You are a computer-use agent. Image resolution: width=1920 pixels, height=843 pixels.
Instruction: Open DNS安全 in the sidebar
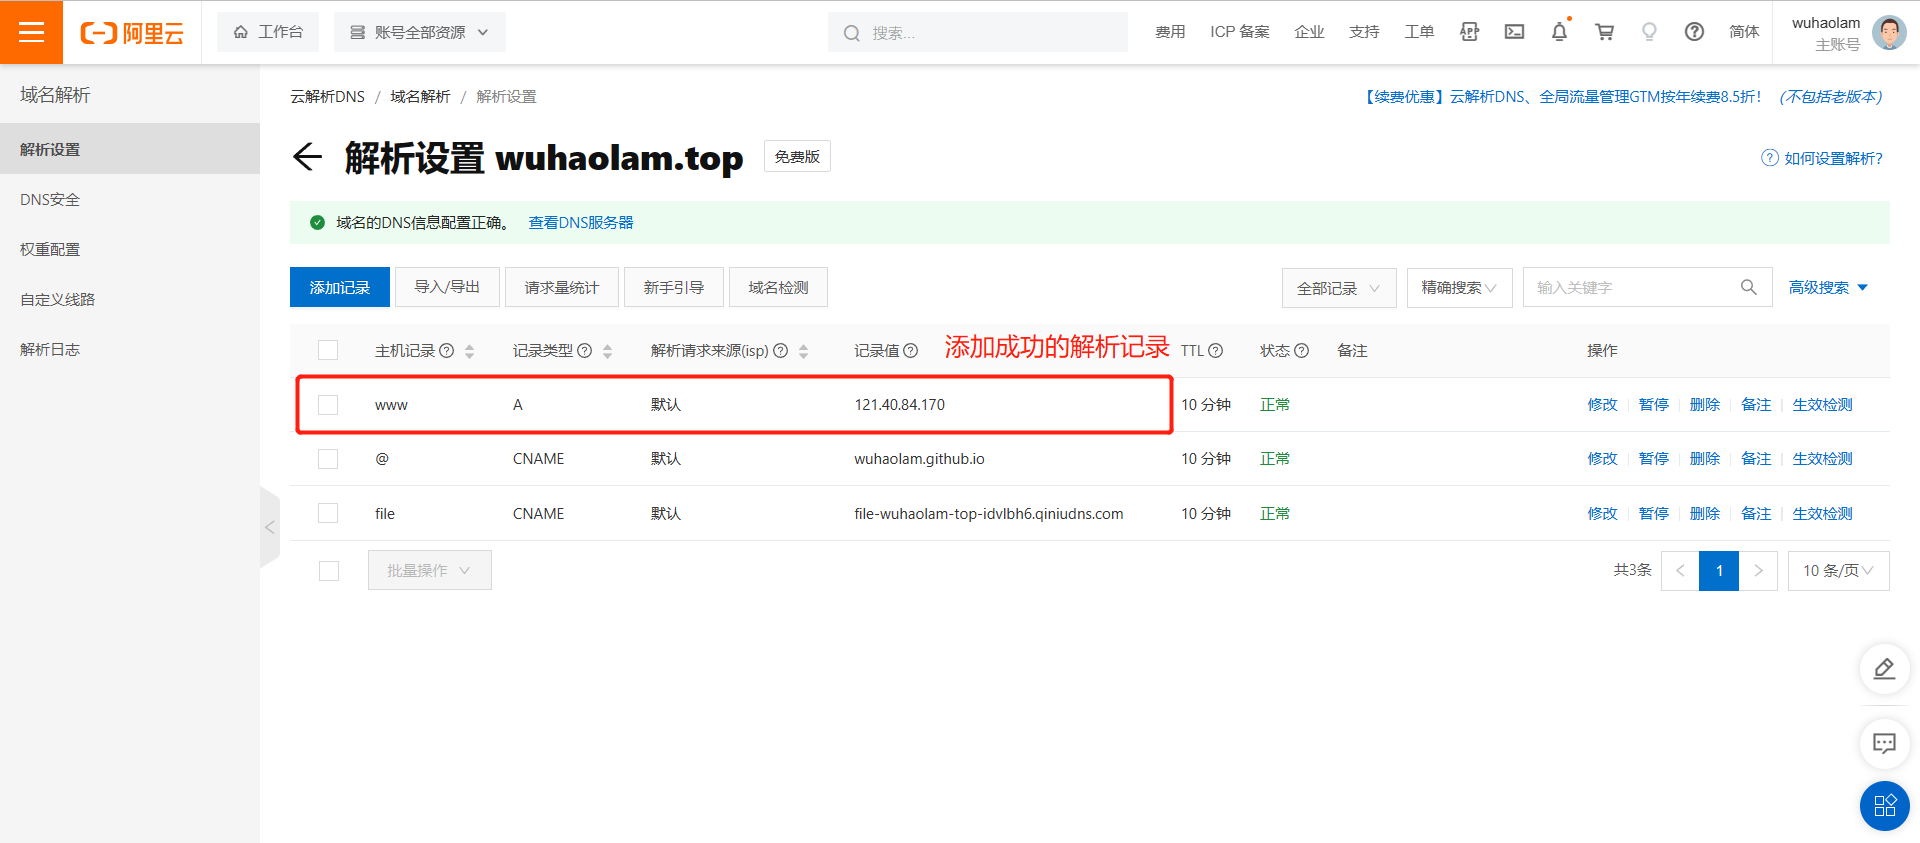click(x=130, y=199)
